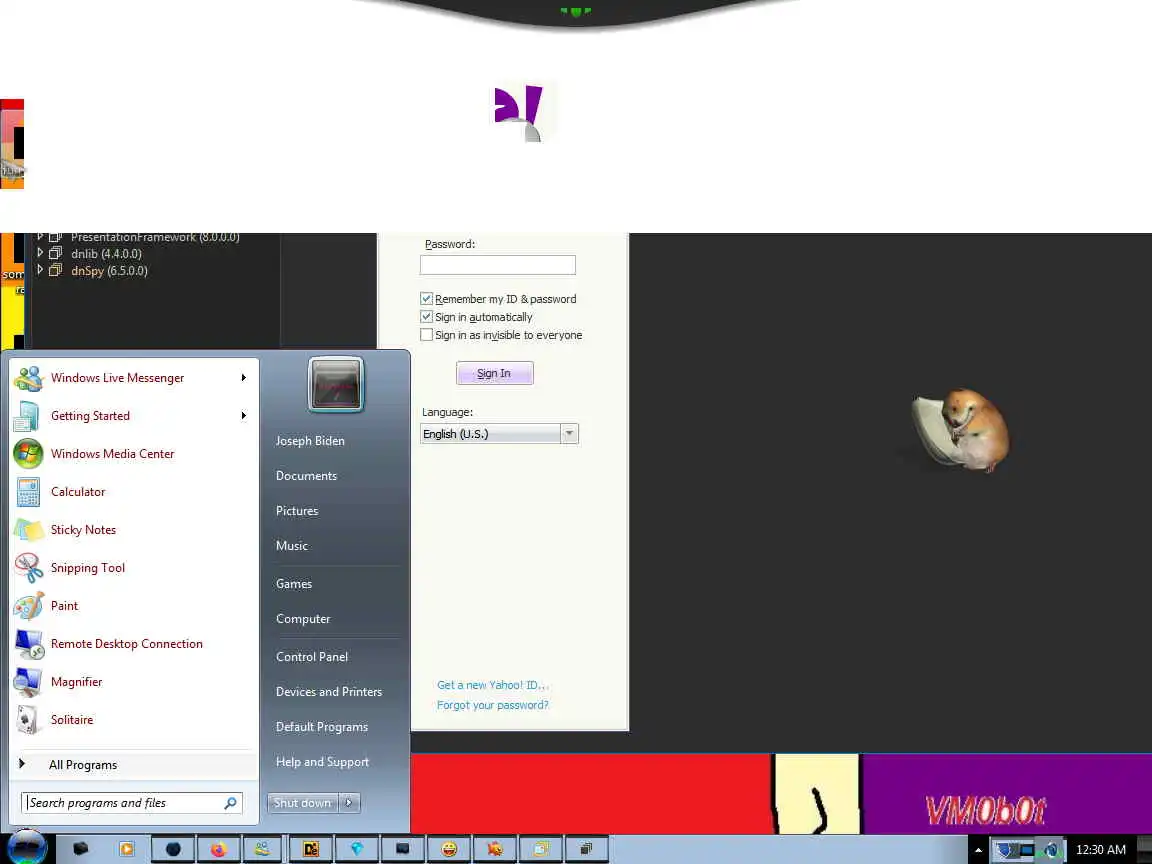Open the media player taskbar icon
The width and height of the screenshot is (1152, 864).
click(126, 849)
